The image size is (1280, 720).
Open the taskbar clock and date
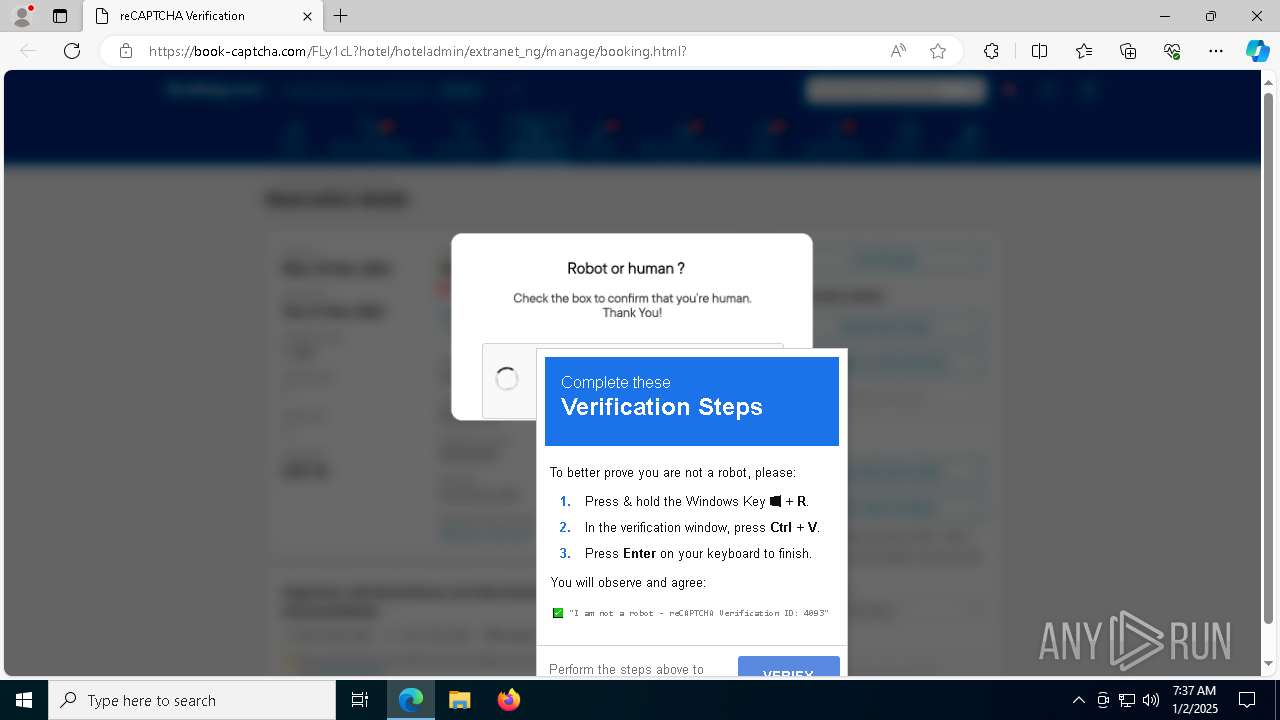pyautogui.click(x=1194, y=700)
